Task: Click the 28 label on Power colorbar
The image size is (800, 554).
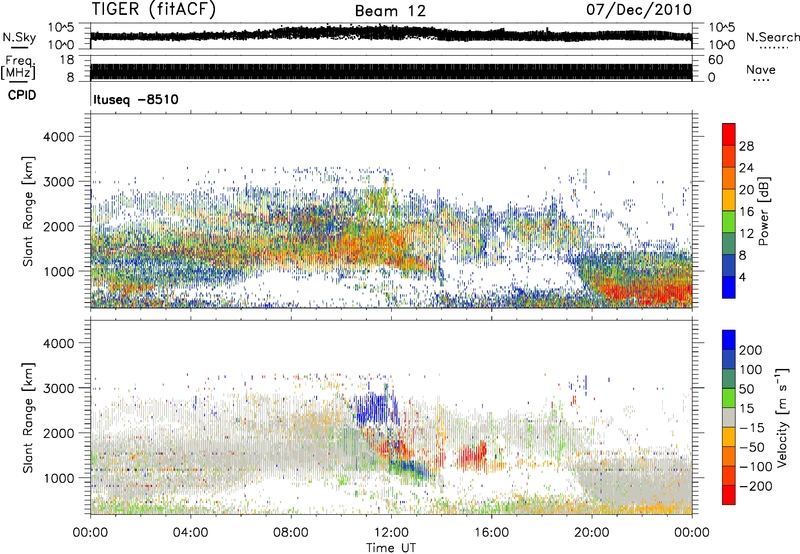Action: (x=746, y=146)
